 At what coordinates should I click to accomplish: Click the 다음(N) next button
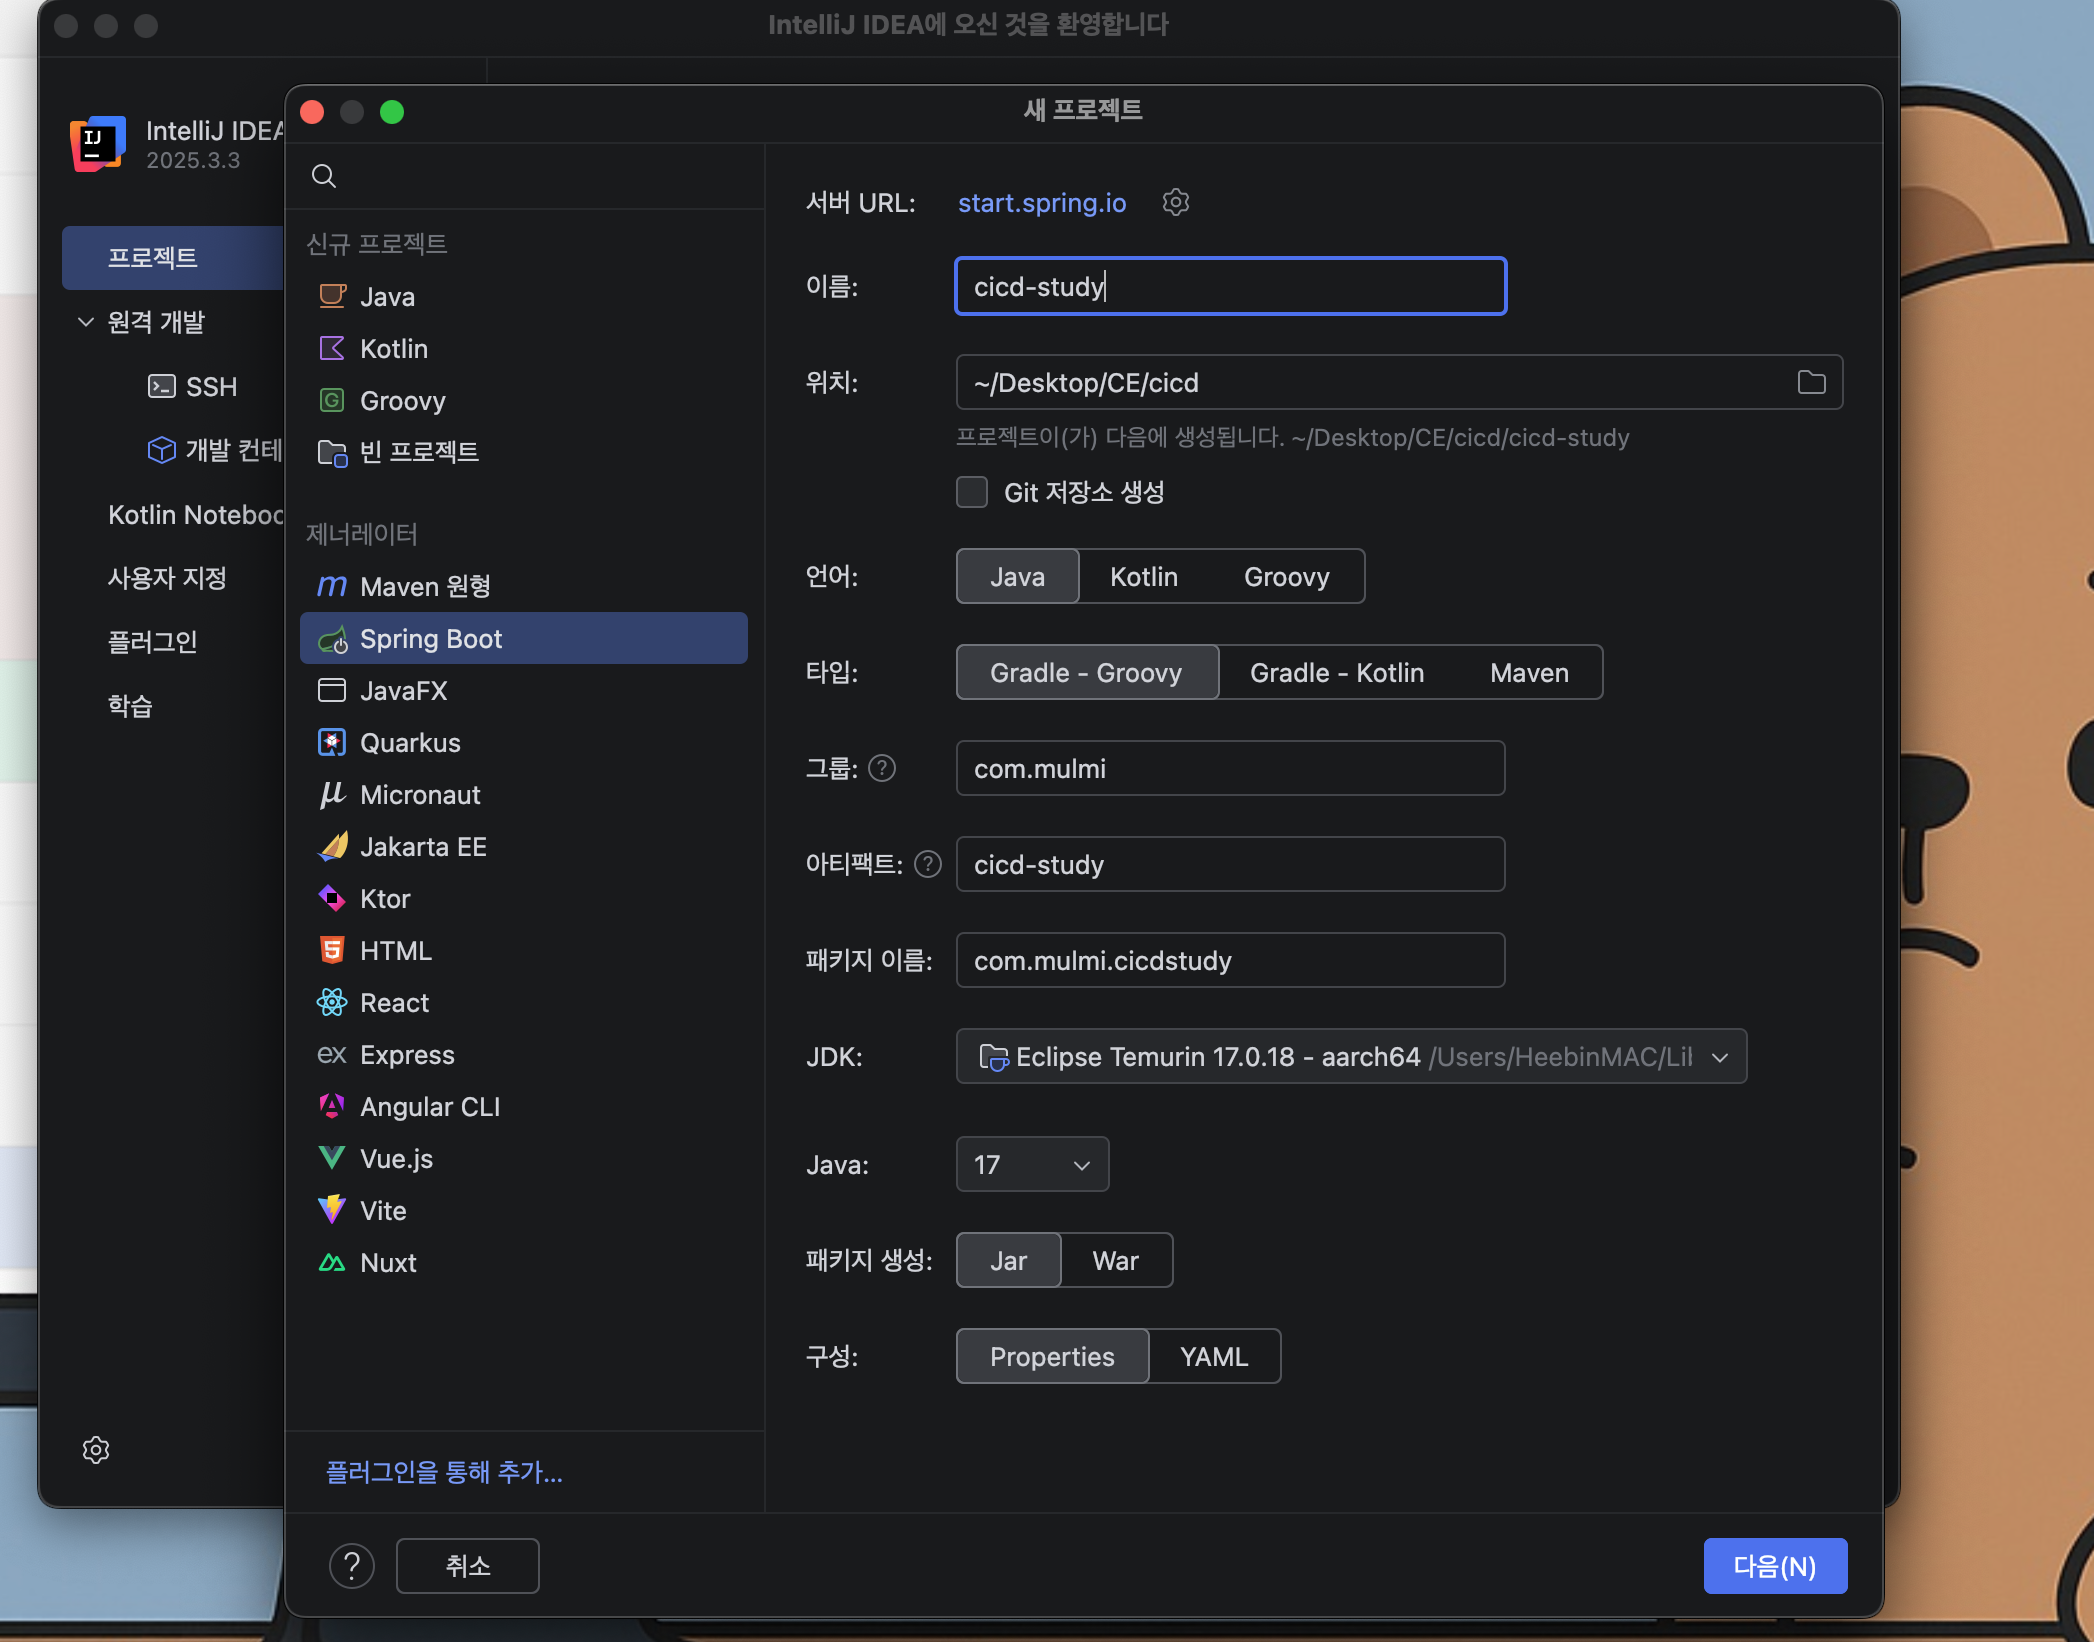point(1775,1566)
